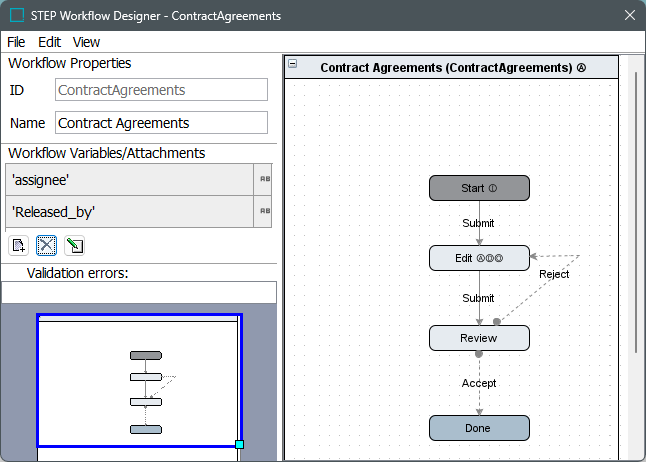Click the Reject transition label

(x=554, y=274)
